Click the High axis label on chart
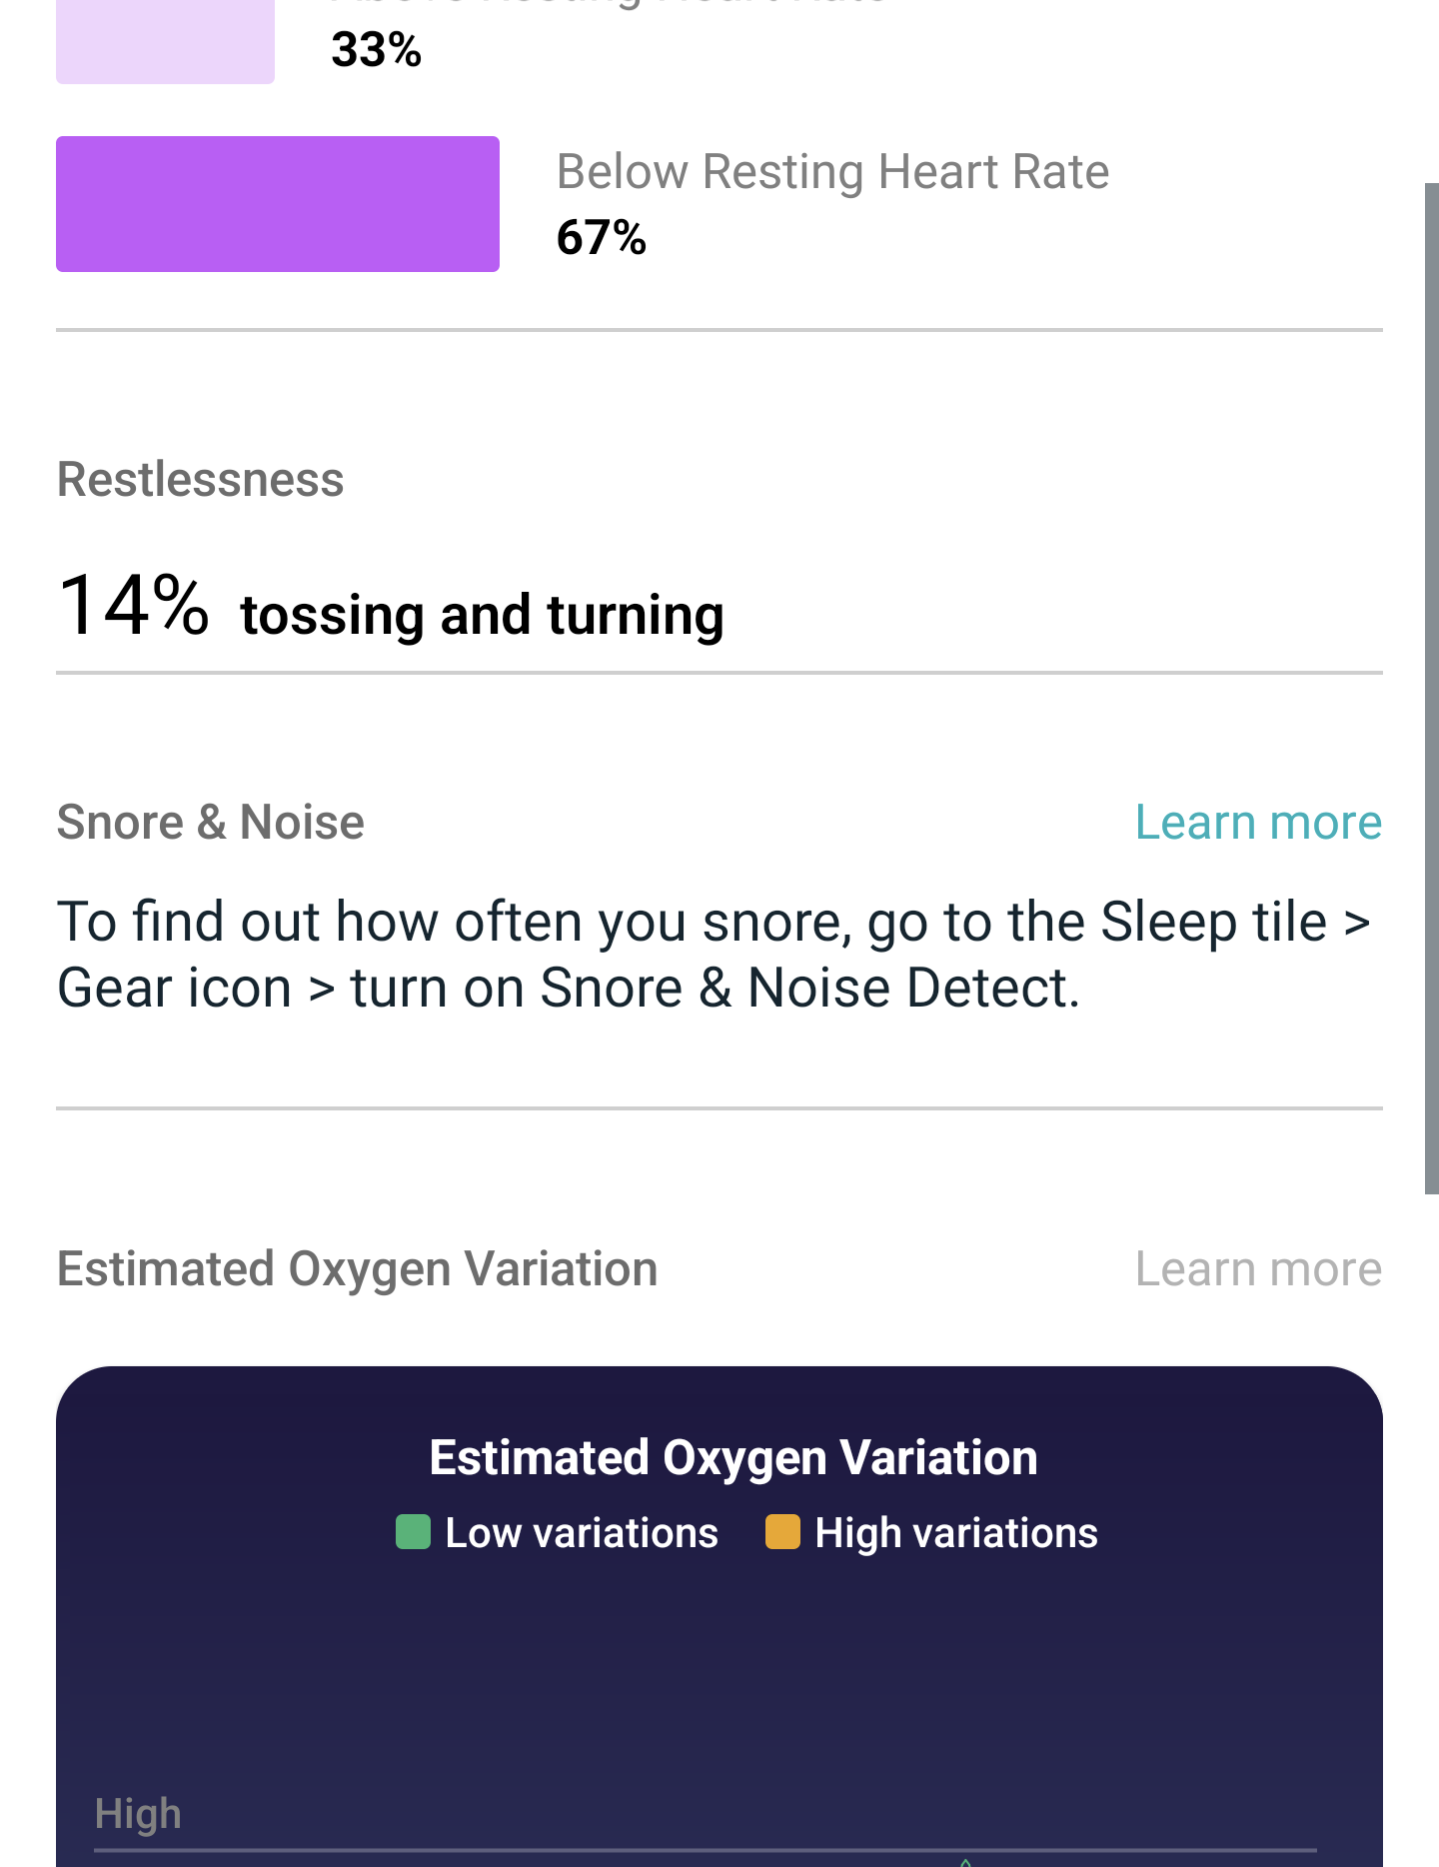Image resolution: width=1439 pixels, height=1867 pixels. click(x=138, y=1813)
